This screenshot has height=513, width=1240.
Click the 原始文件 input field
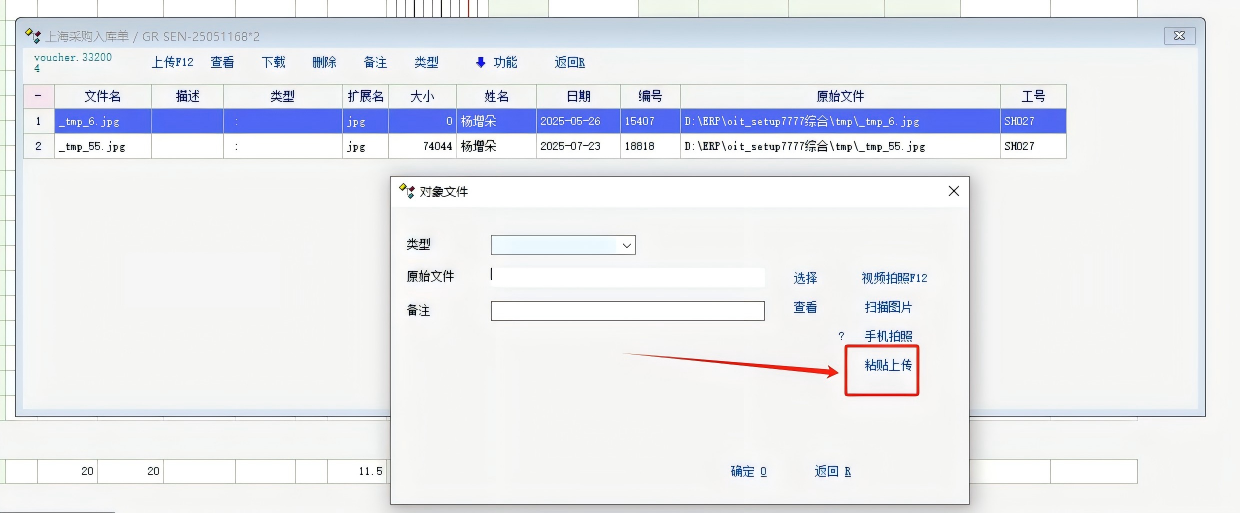pos(627,277)
